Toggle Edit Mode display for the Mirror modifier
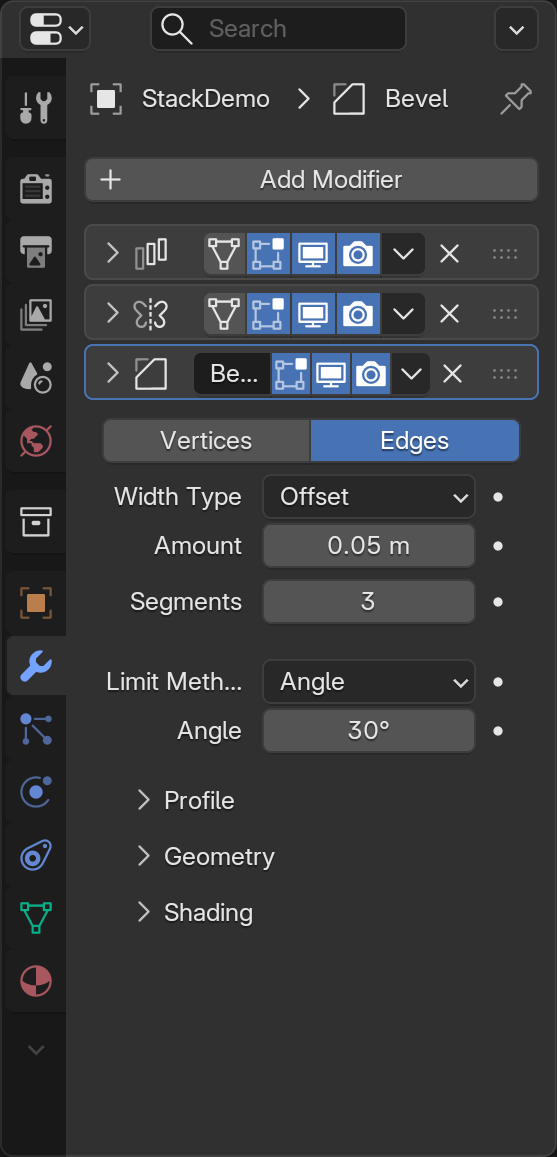Image resolution: width=557 pixels, height=1157 pixels. tap(269, 314)
